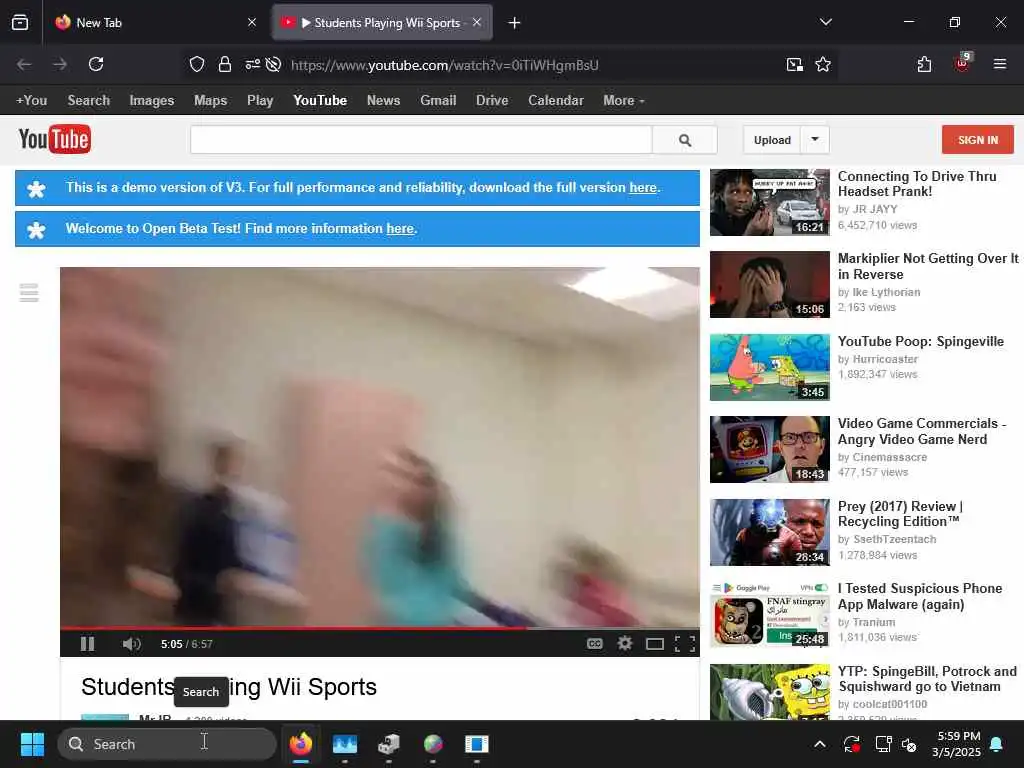The height and width of the screenshot is (768, 1024).
Task: Click Firefox icon in taskbar
Action: [x=300, y=744]
